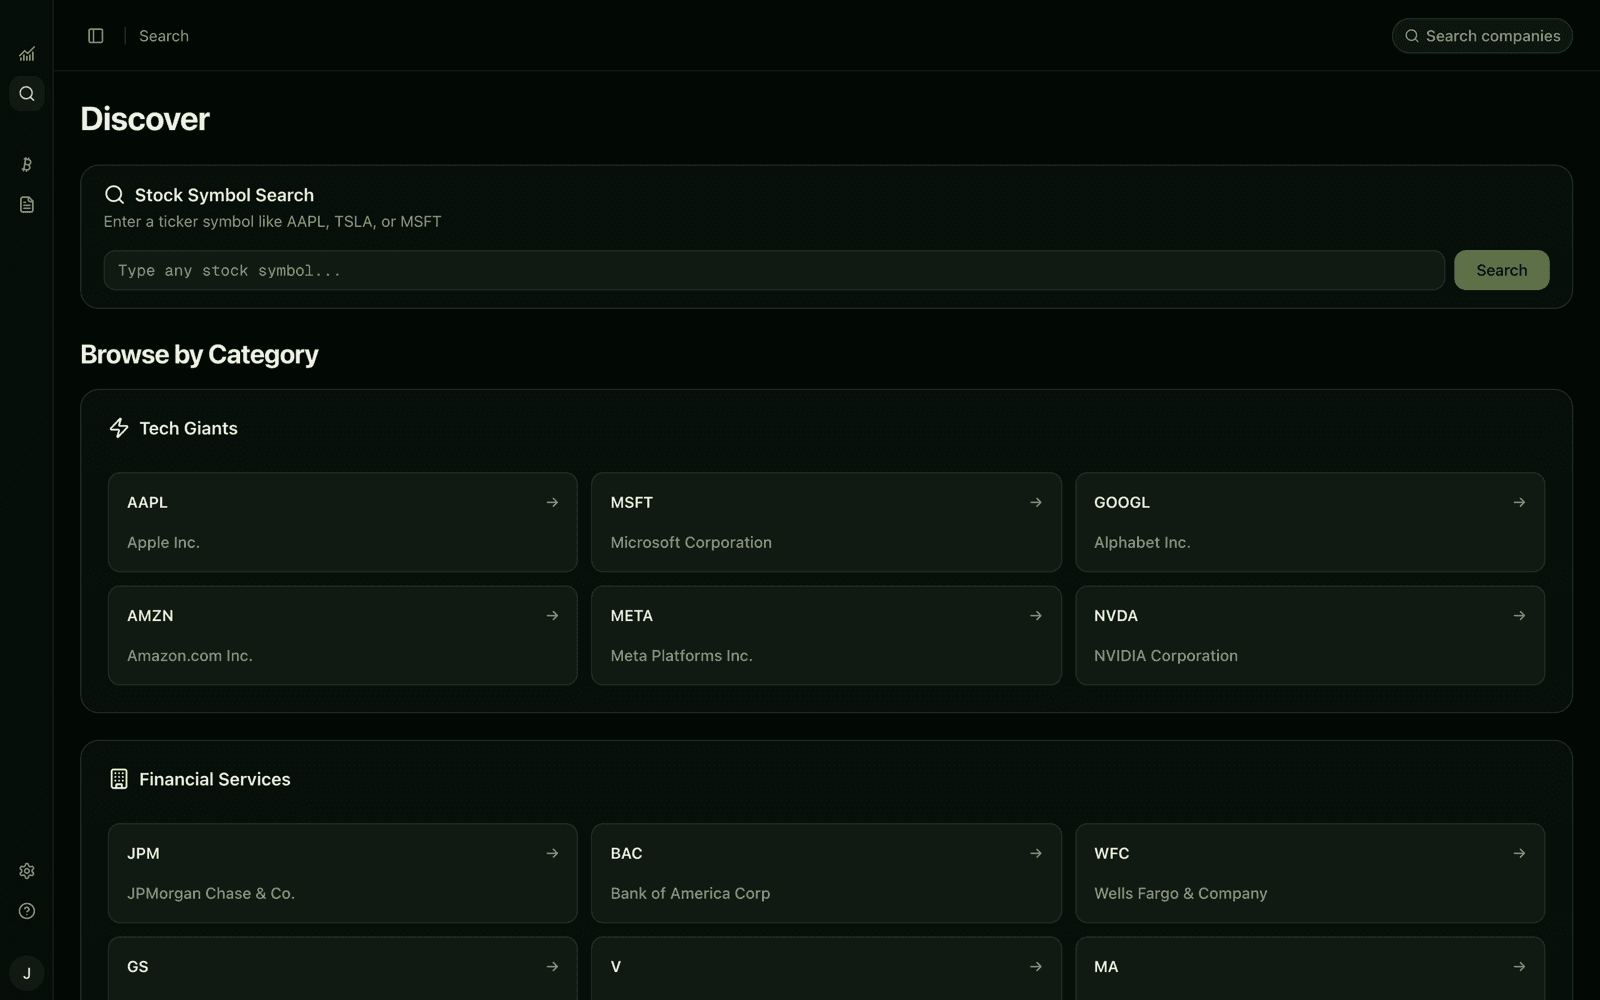Screen dimensions: 1600x1000
Task: Click the ticker symbol hint text
Action: 272,222
